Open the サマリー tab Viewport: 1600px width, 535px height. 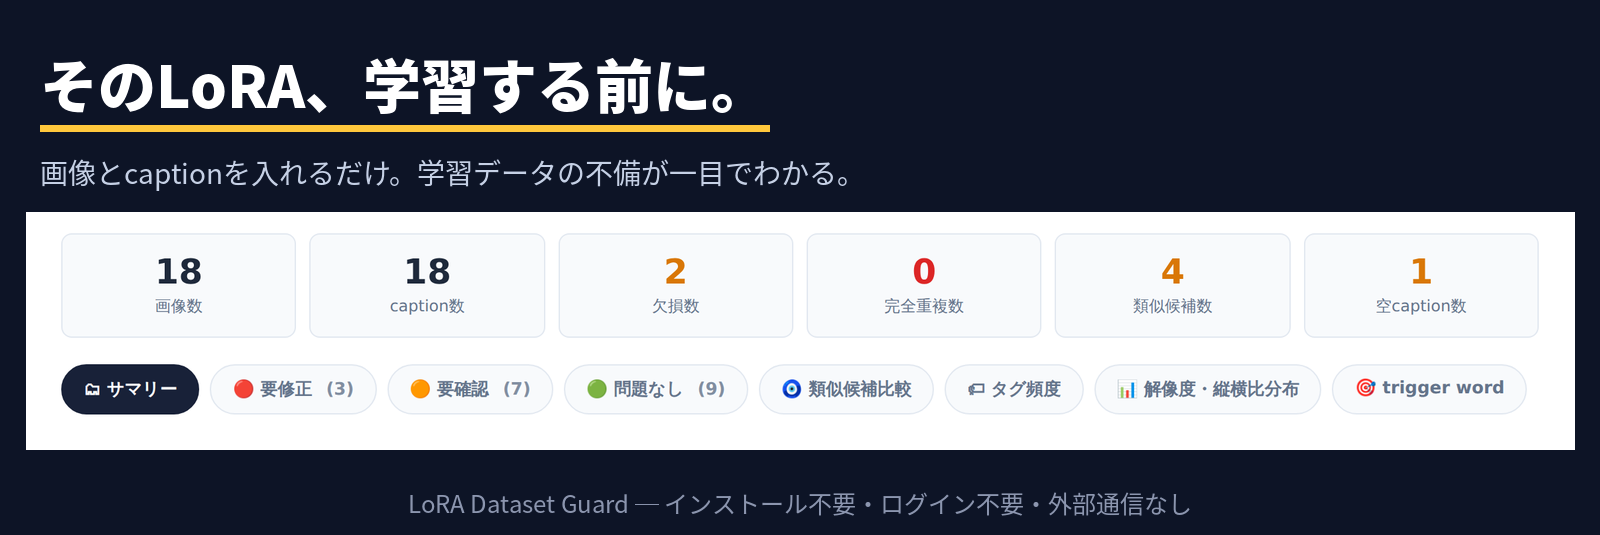[x=130, y=389]
